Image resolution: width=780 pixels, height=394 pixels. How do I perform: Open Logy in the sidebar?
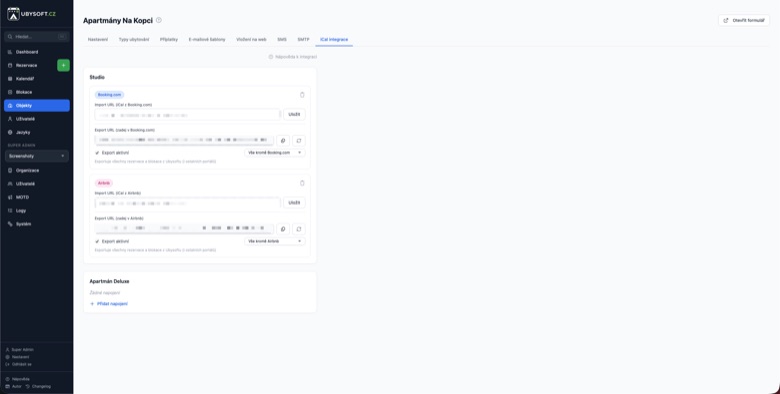[36, 210]
